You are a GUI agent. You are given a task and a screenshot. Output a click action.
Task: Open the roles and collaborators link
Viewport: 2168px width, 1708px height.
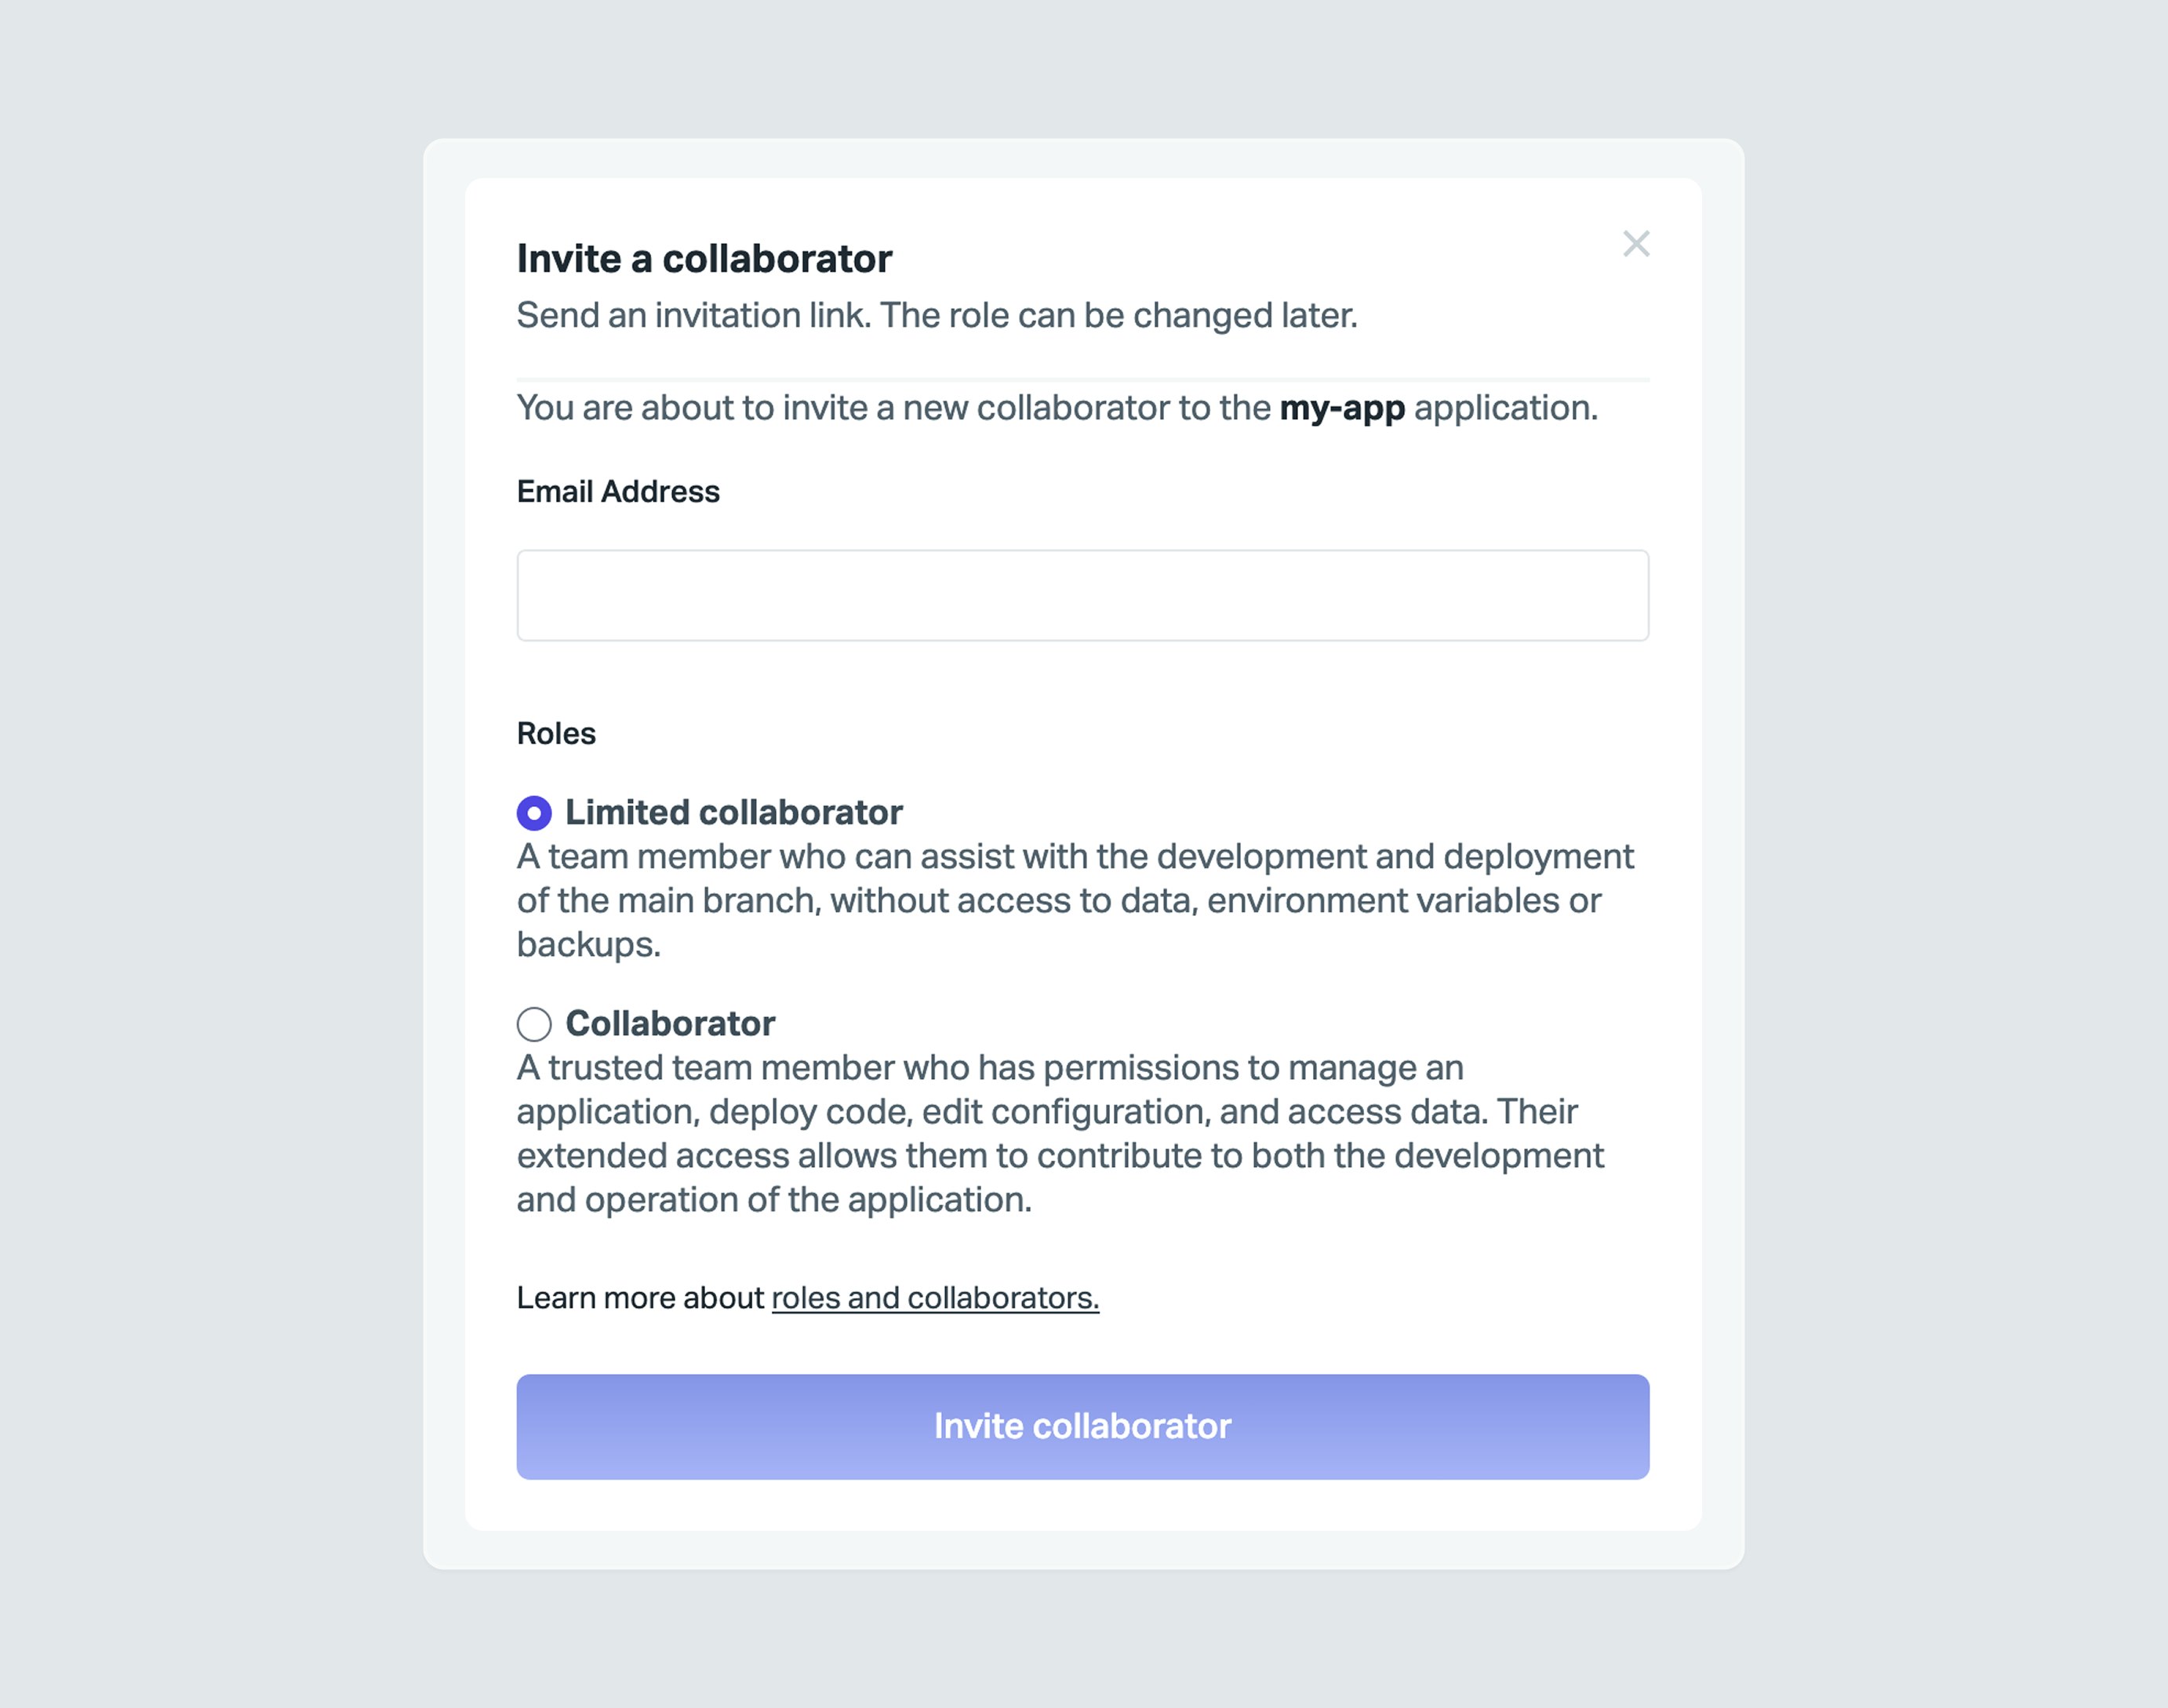click(x=934, y=1298)
